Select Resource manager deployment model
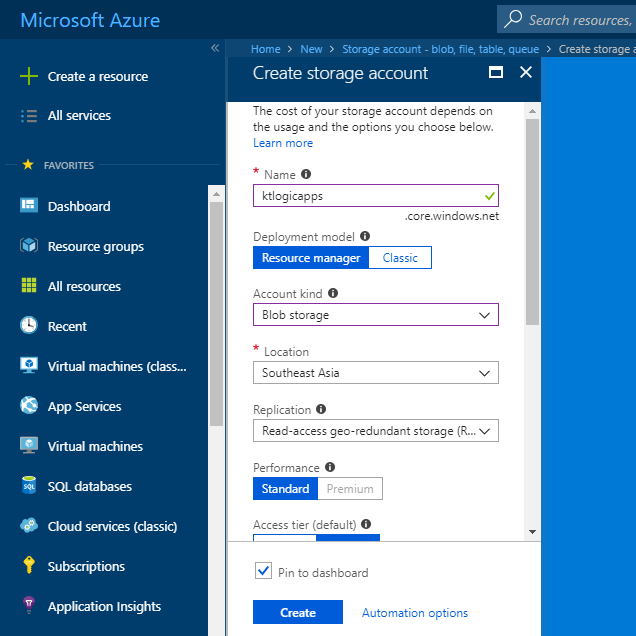 coord(311,258)
